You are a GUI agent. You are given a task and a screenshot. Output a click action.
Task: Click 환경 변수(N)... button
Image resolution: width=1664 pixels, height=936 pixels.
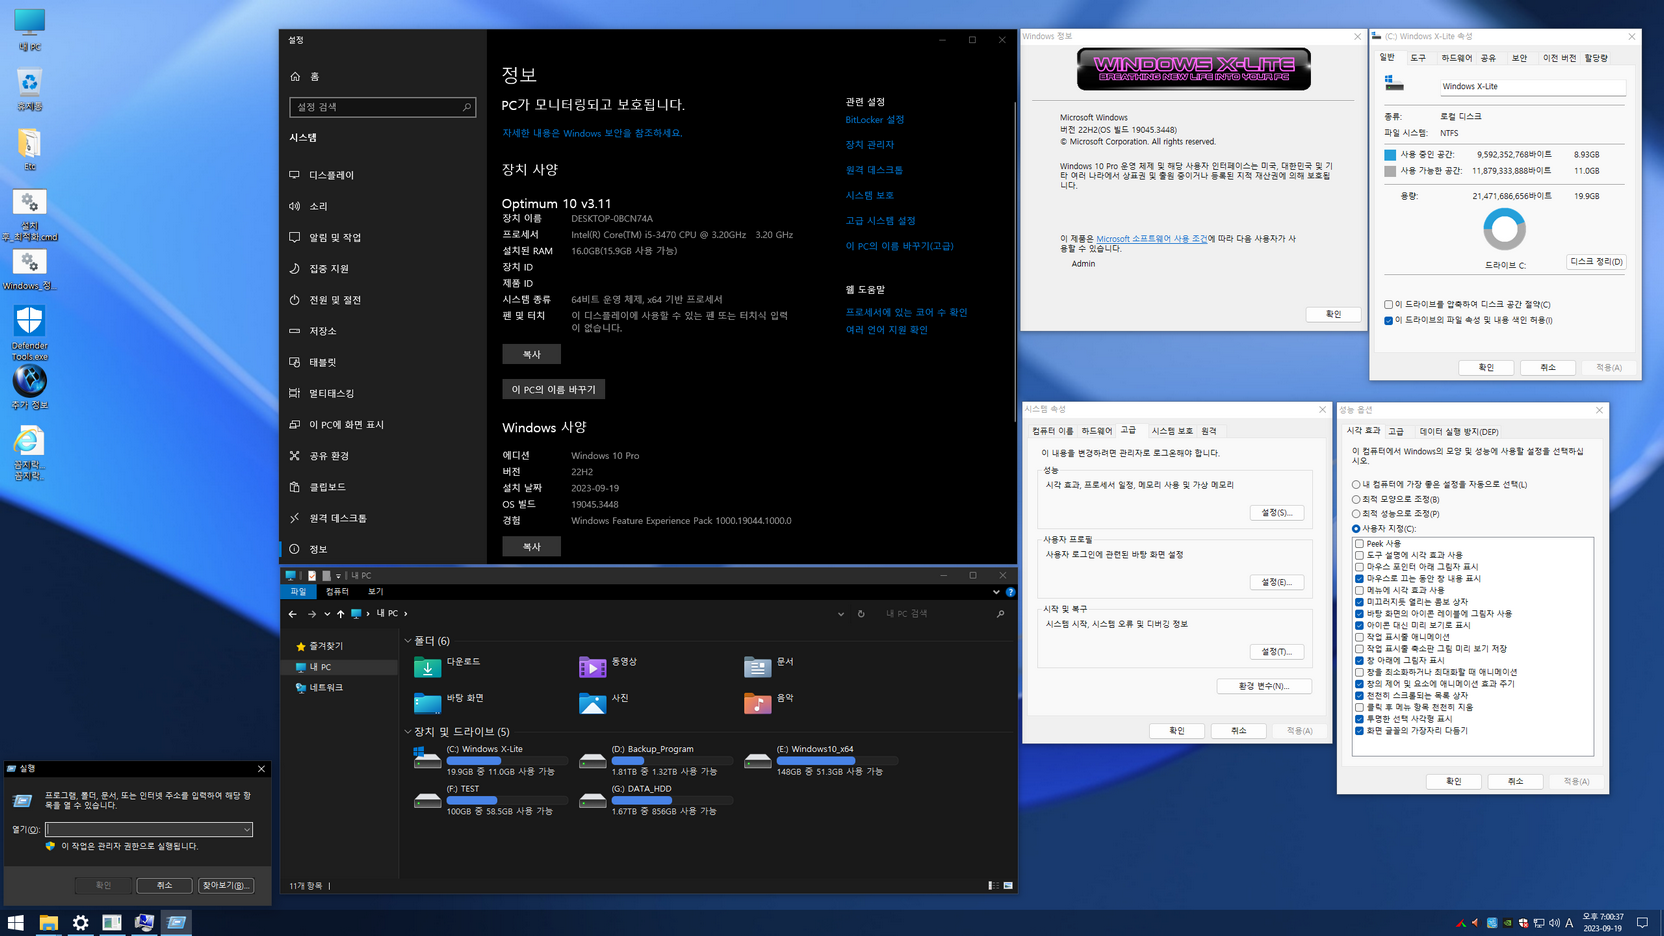(1264, 686)
